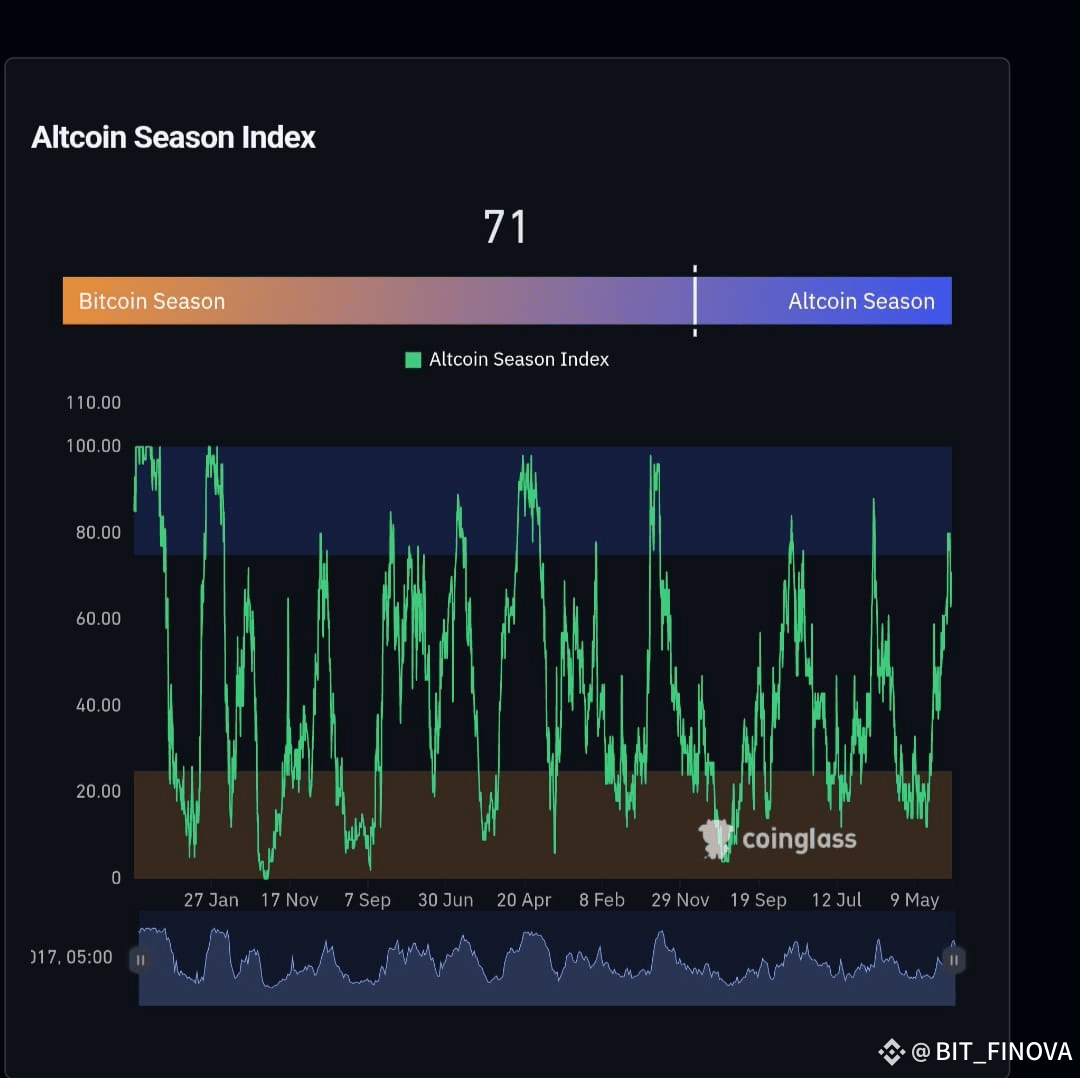
Task: Click the 110.00 y-axis label
Action: coord(93,402)
